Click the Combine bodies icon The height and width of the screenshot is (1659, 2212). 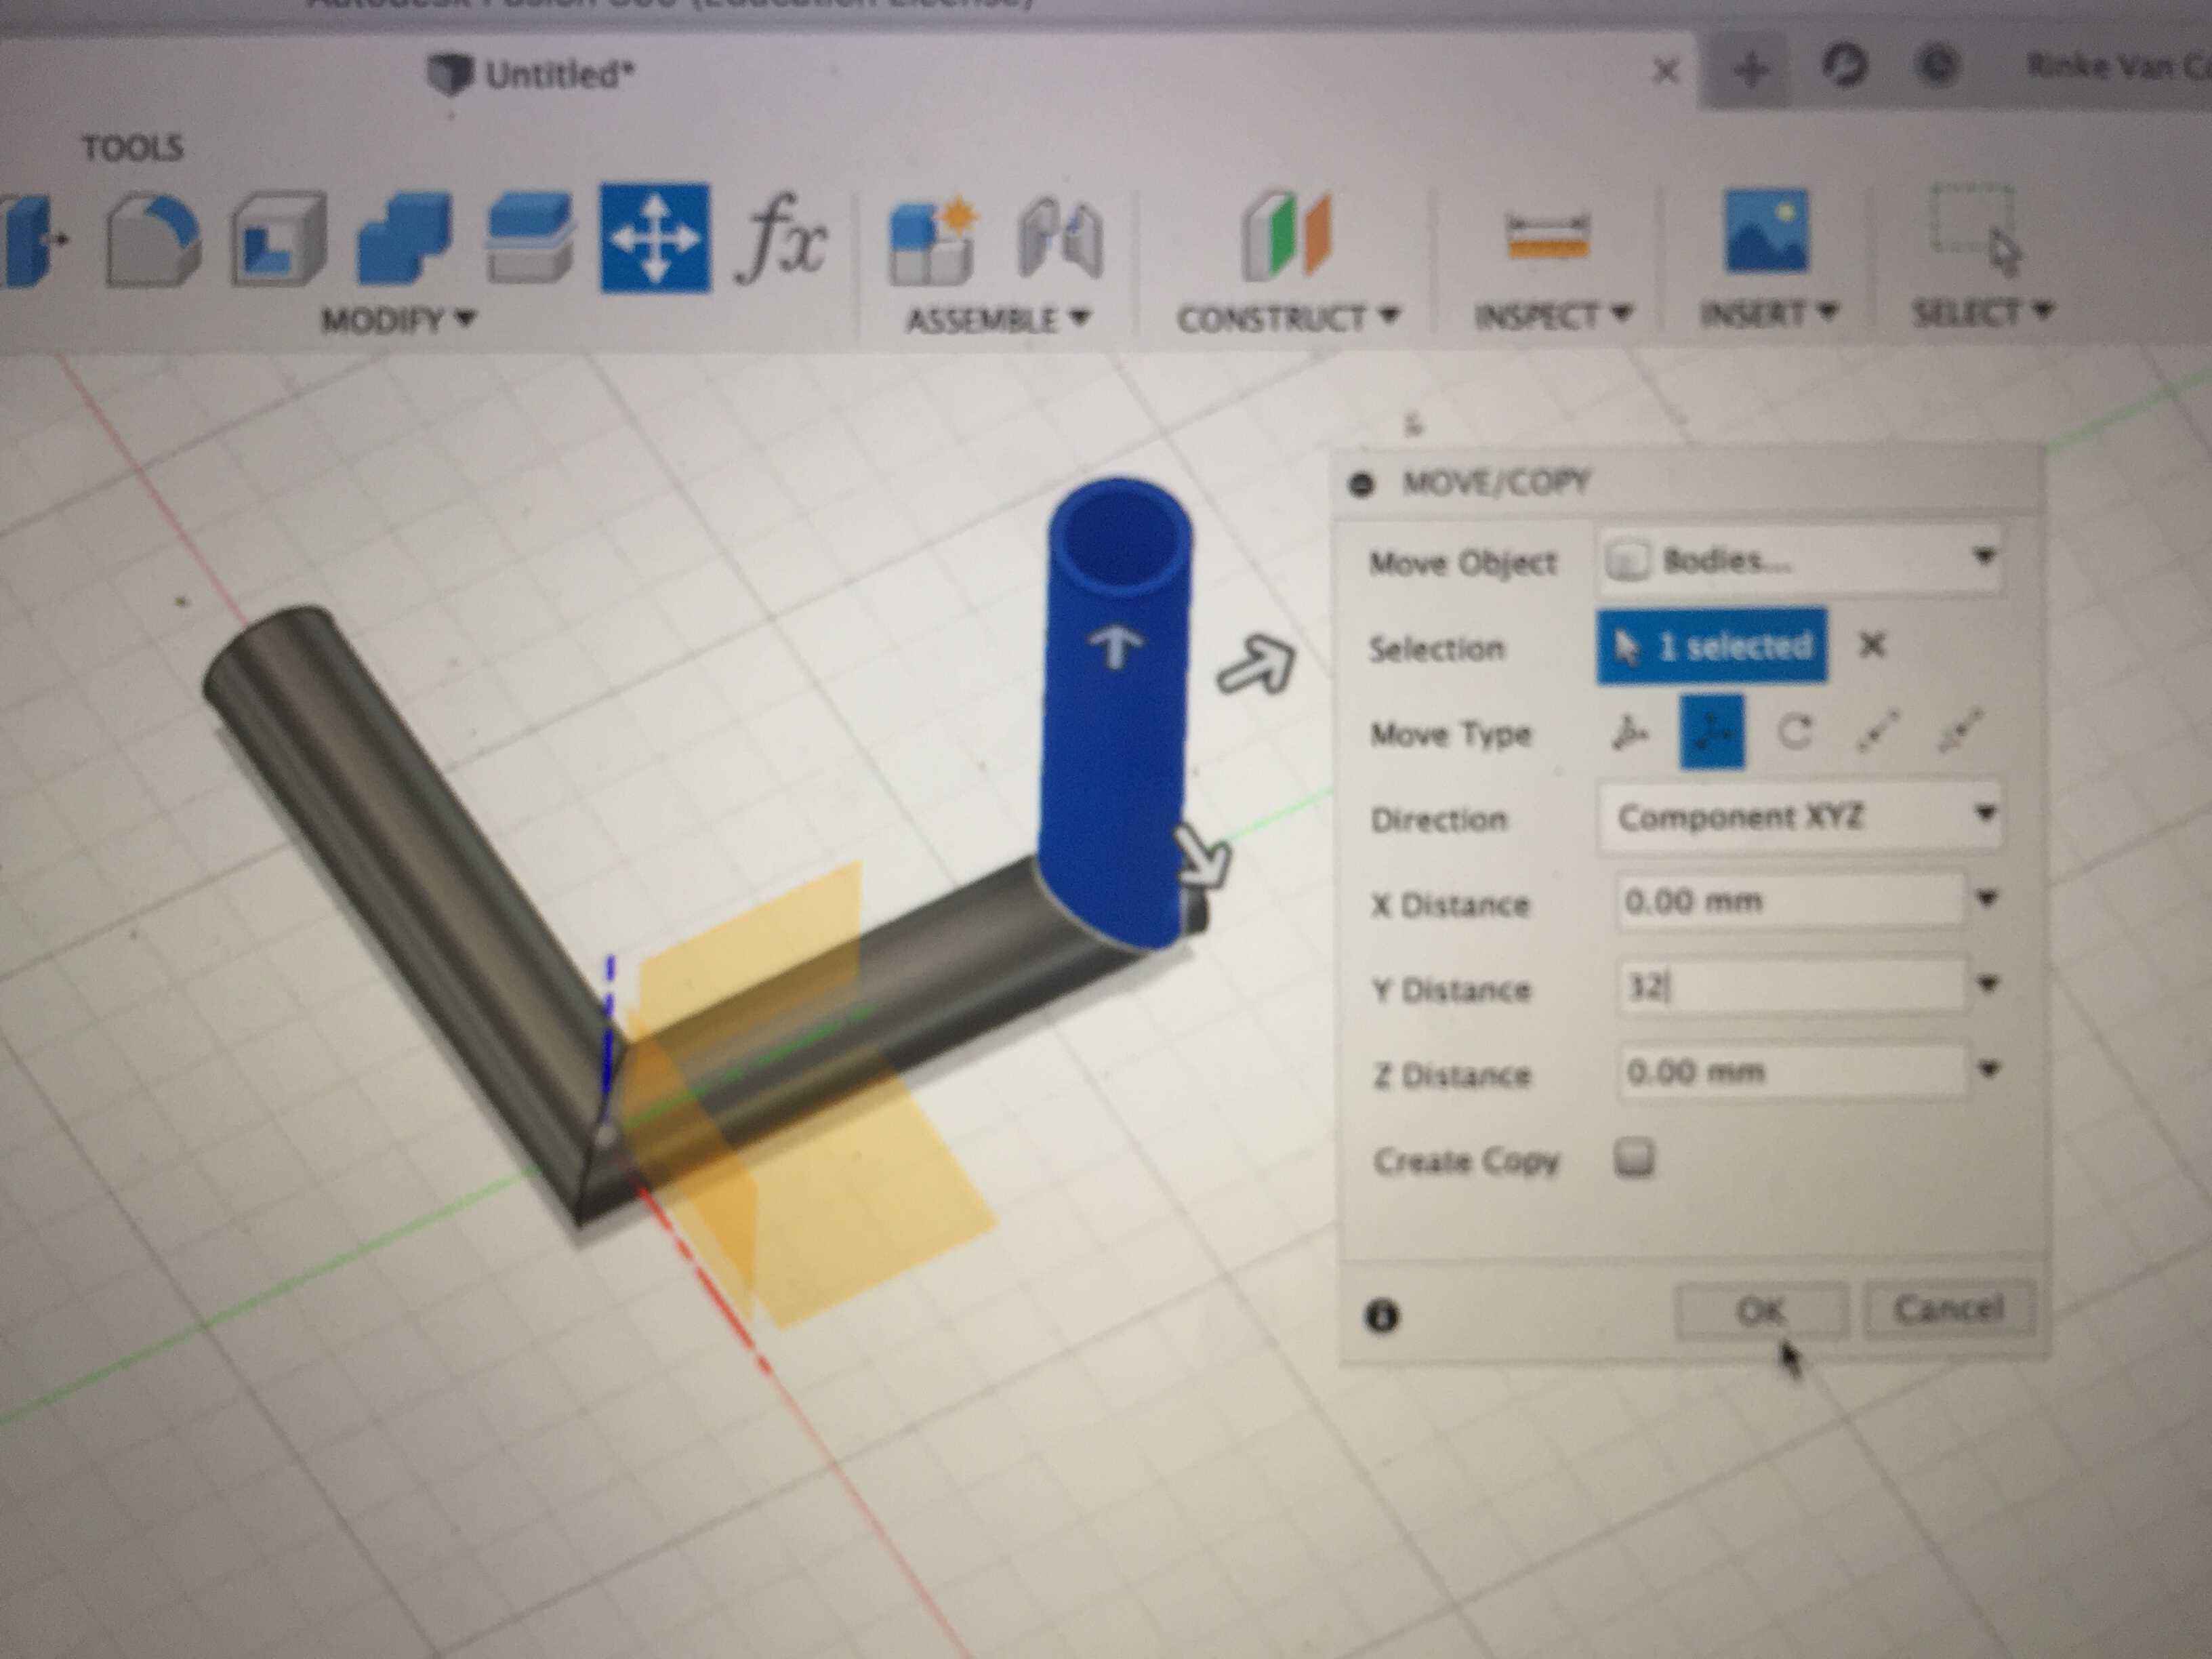click(x=404, y=240)
